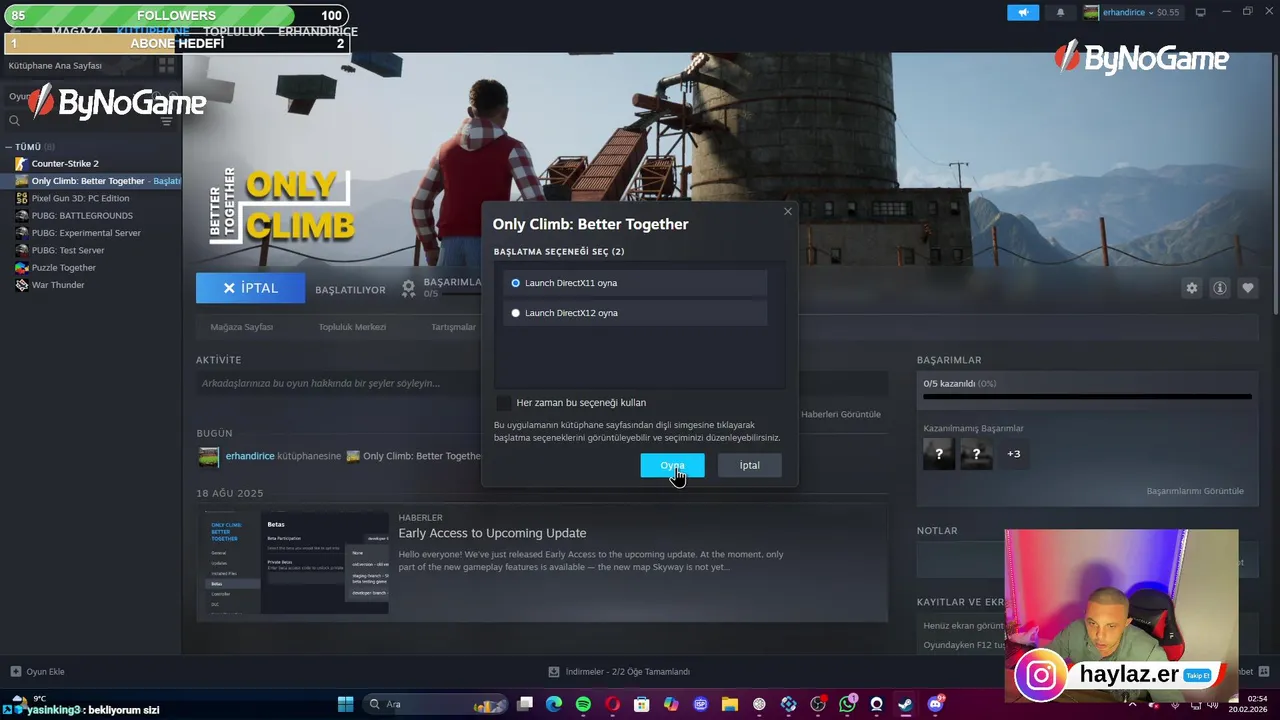
Task: Click the Big Picture mode monitor icon
Action: point(1200,12)
